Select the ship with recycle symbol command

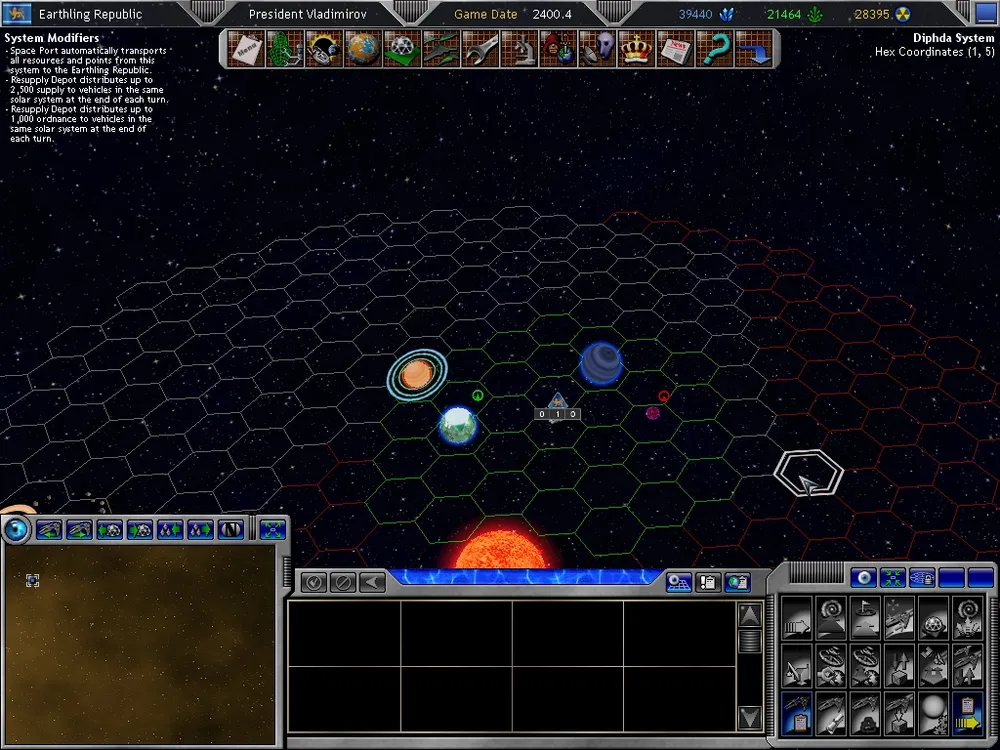pos(865,713)
